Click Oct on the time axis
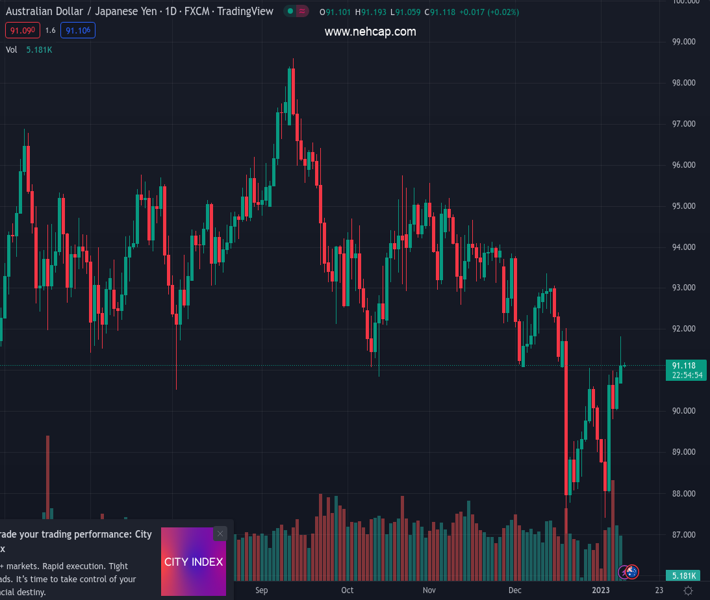710x600 pixels. click(347, 591)
